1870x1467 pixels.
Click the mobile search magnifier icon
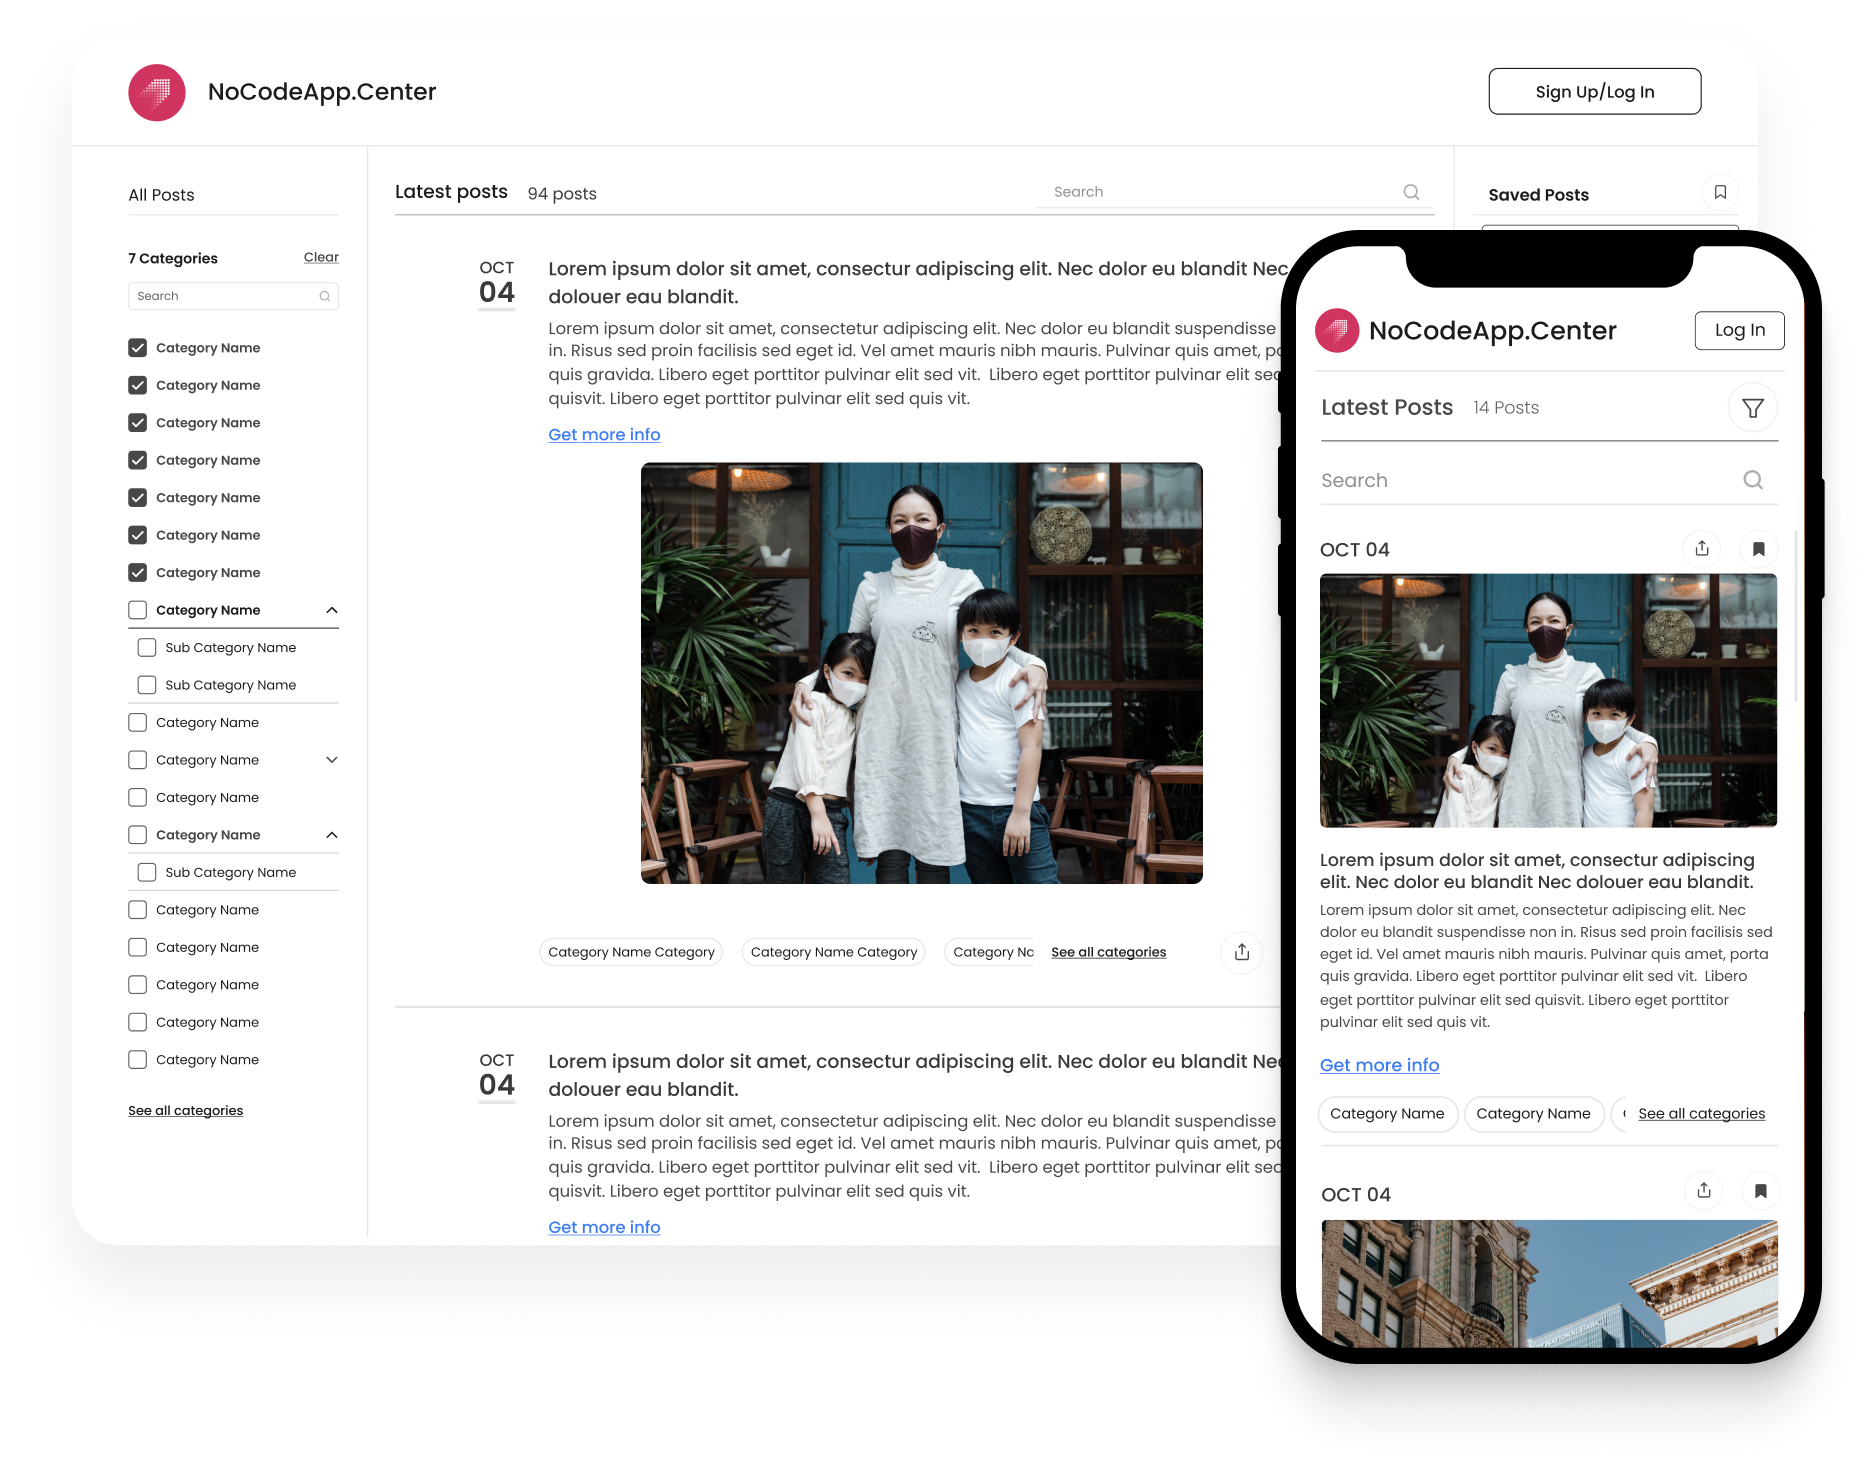click(1752, 480)
